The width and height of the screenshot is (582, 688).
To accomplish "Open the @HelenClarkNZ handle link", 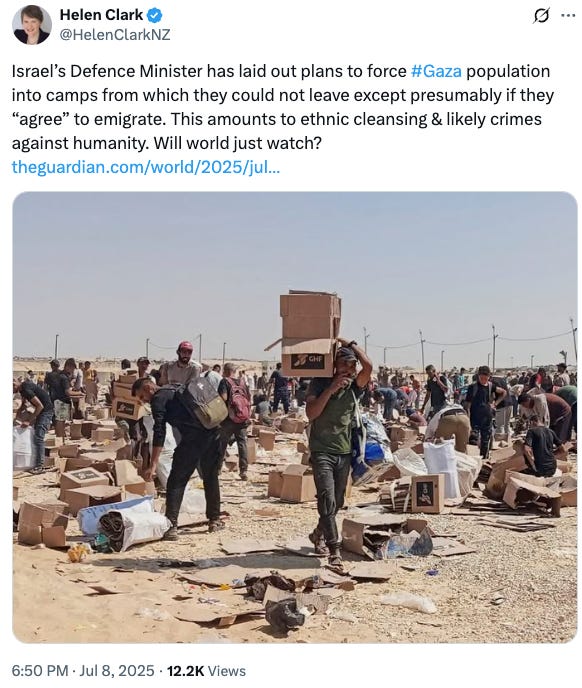I will 115,35.
